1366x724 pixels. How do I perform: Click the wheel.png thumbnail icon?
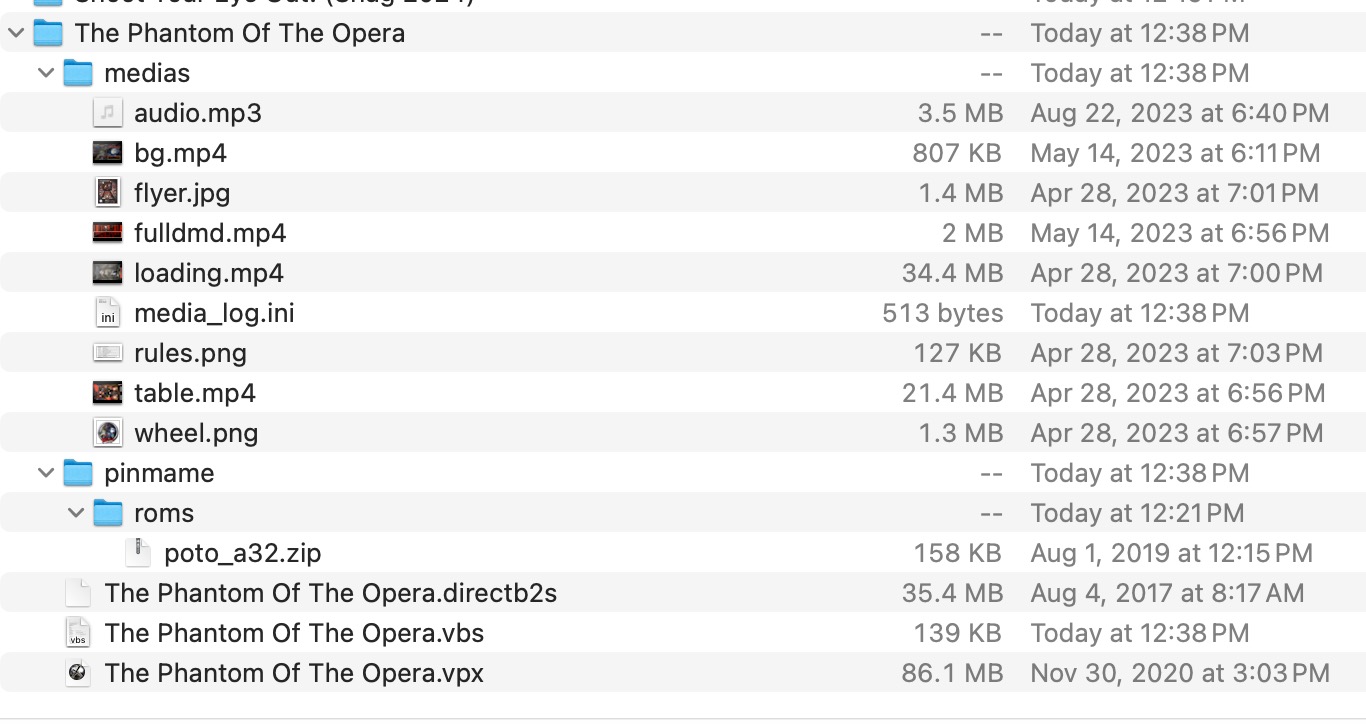pos(107,433)
